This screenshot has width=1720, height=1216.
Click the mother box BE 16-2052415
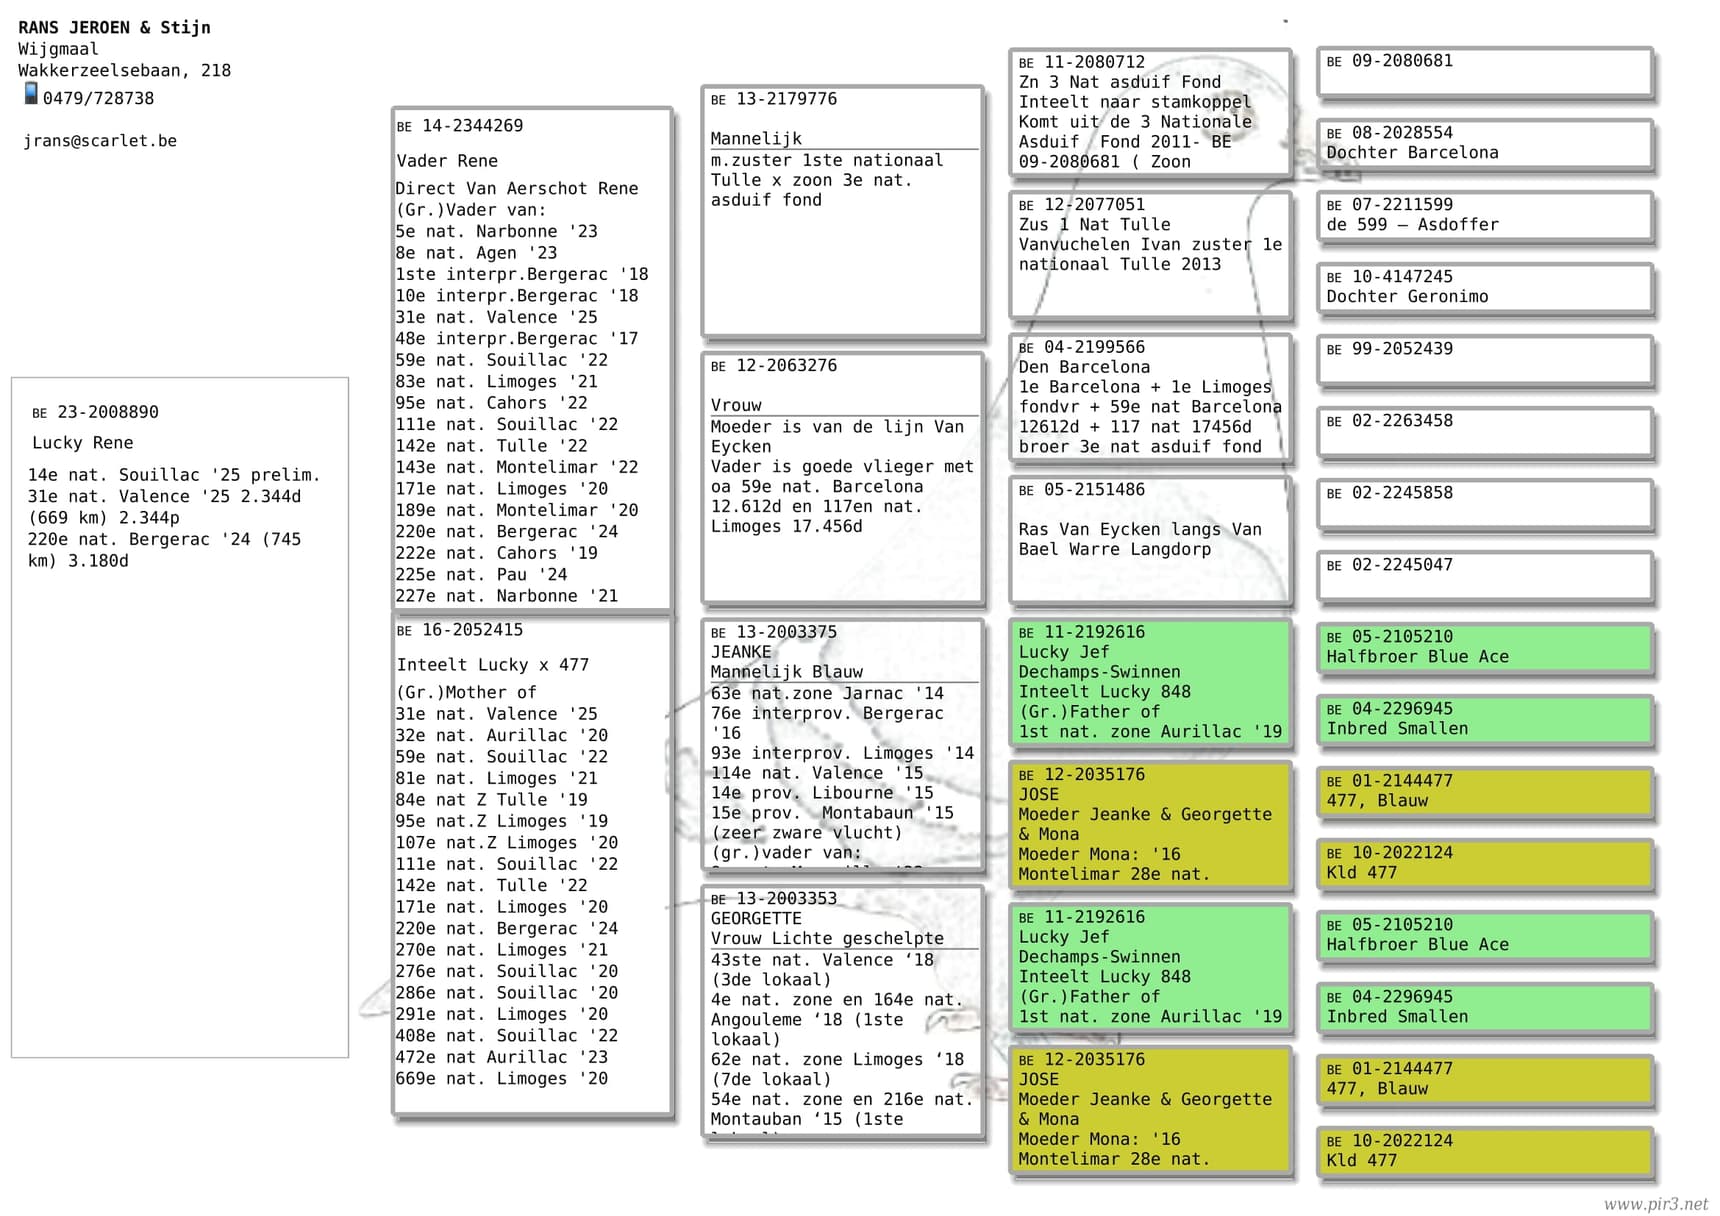click(x=532, y=865)
